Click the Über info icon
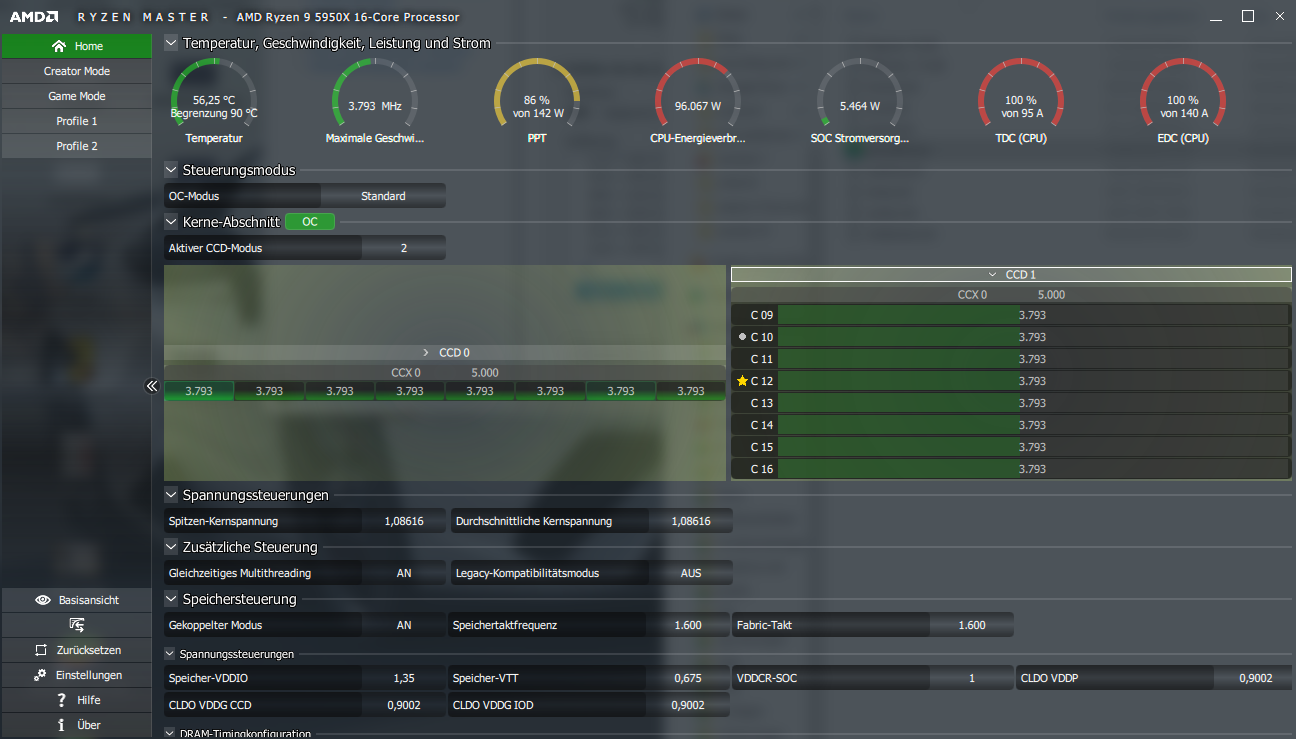Screen dimensions: 1296x739 point(62,725)
